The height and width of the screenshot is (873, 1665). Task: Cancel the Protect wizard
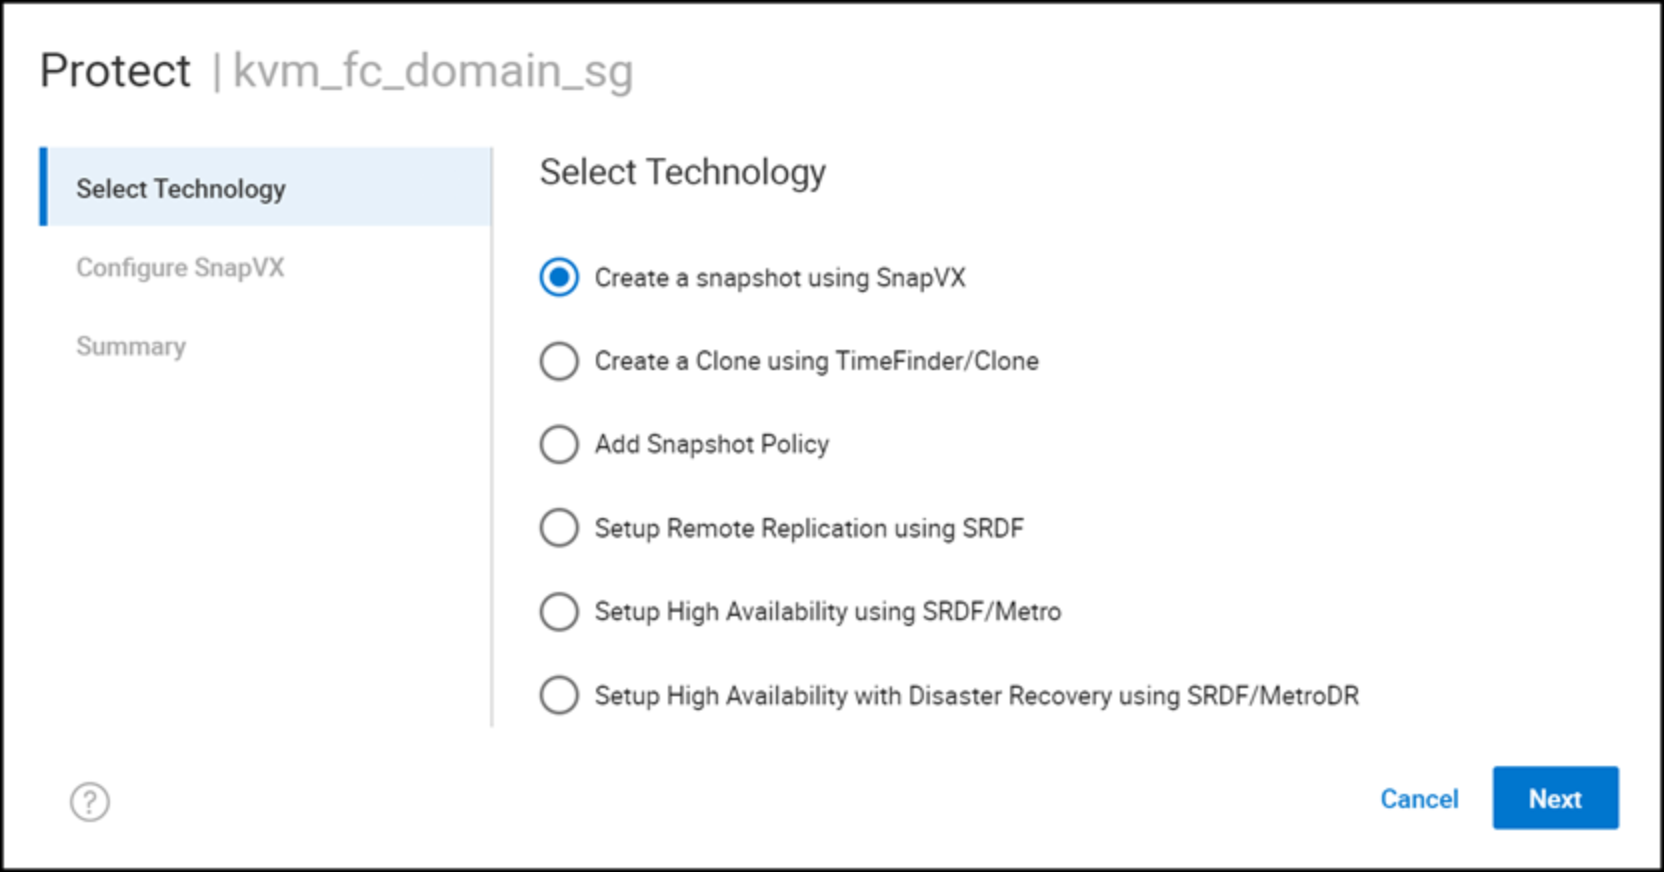[1419, 799]
